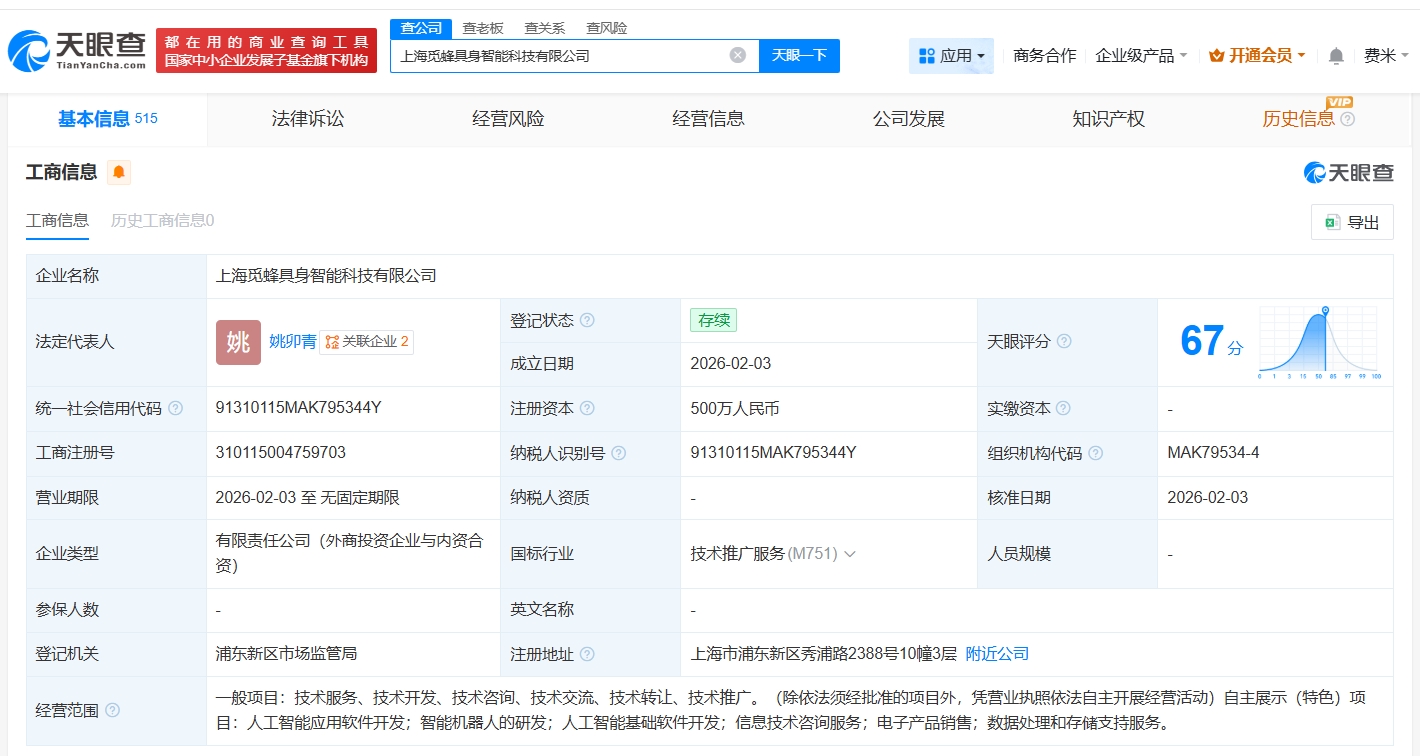This screenshot has width=1420, height=756.
Task: Click the help icon beside 天眼评分
Action: (x=1064, y=341)
